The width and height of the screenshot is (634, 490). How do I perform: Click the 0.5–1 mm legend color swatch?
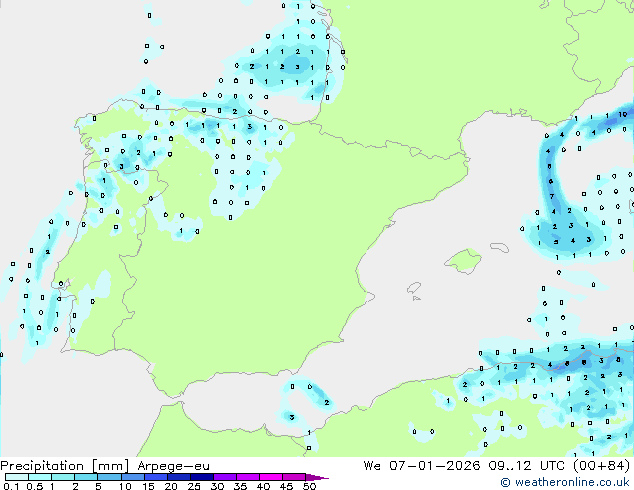tap(40, 477)
